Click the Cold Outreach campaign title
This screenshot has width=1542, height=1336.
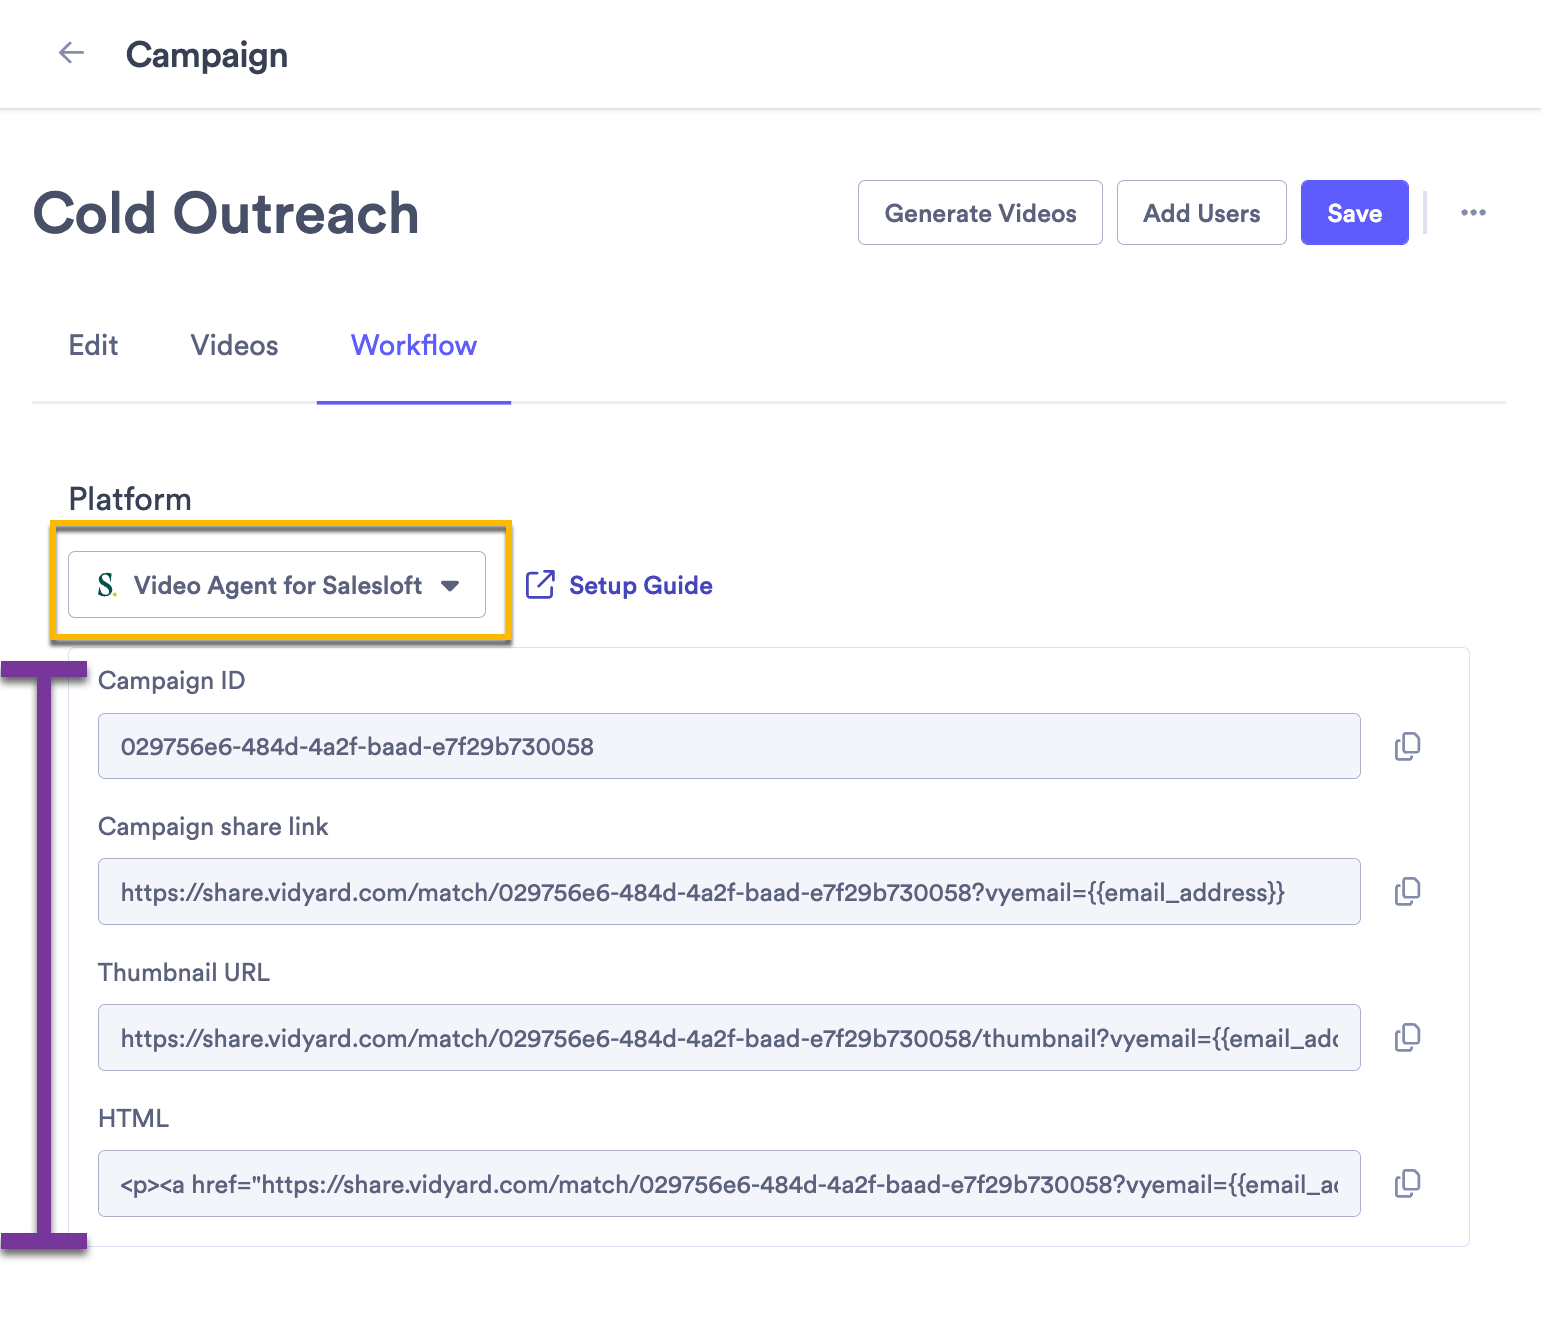pos(226,214)
